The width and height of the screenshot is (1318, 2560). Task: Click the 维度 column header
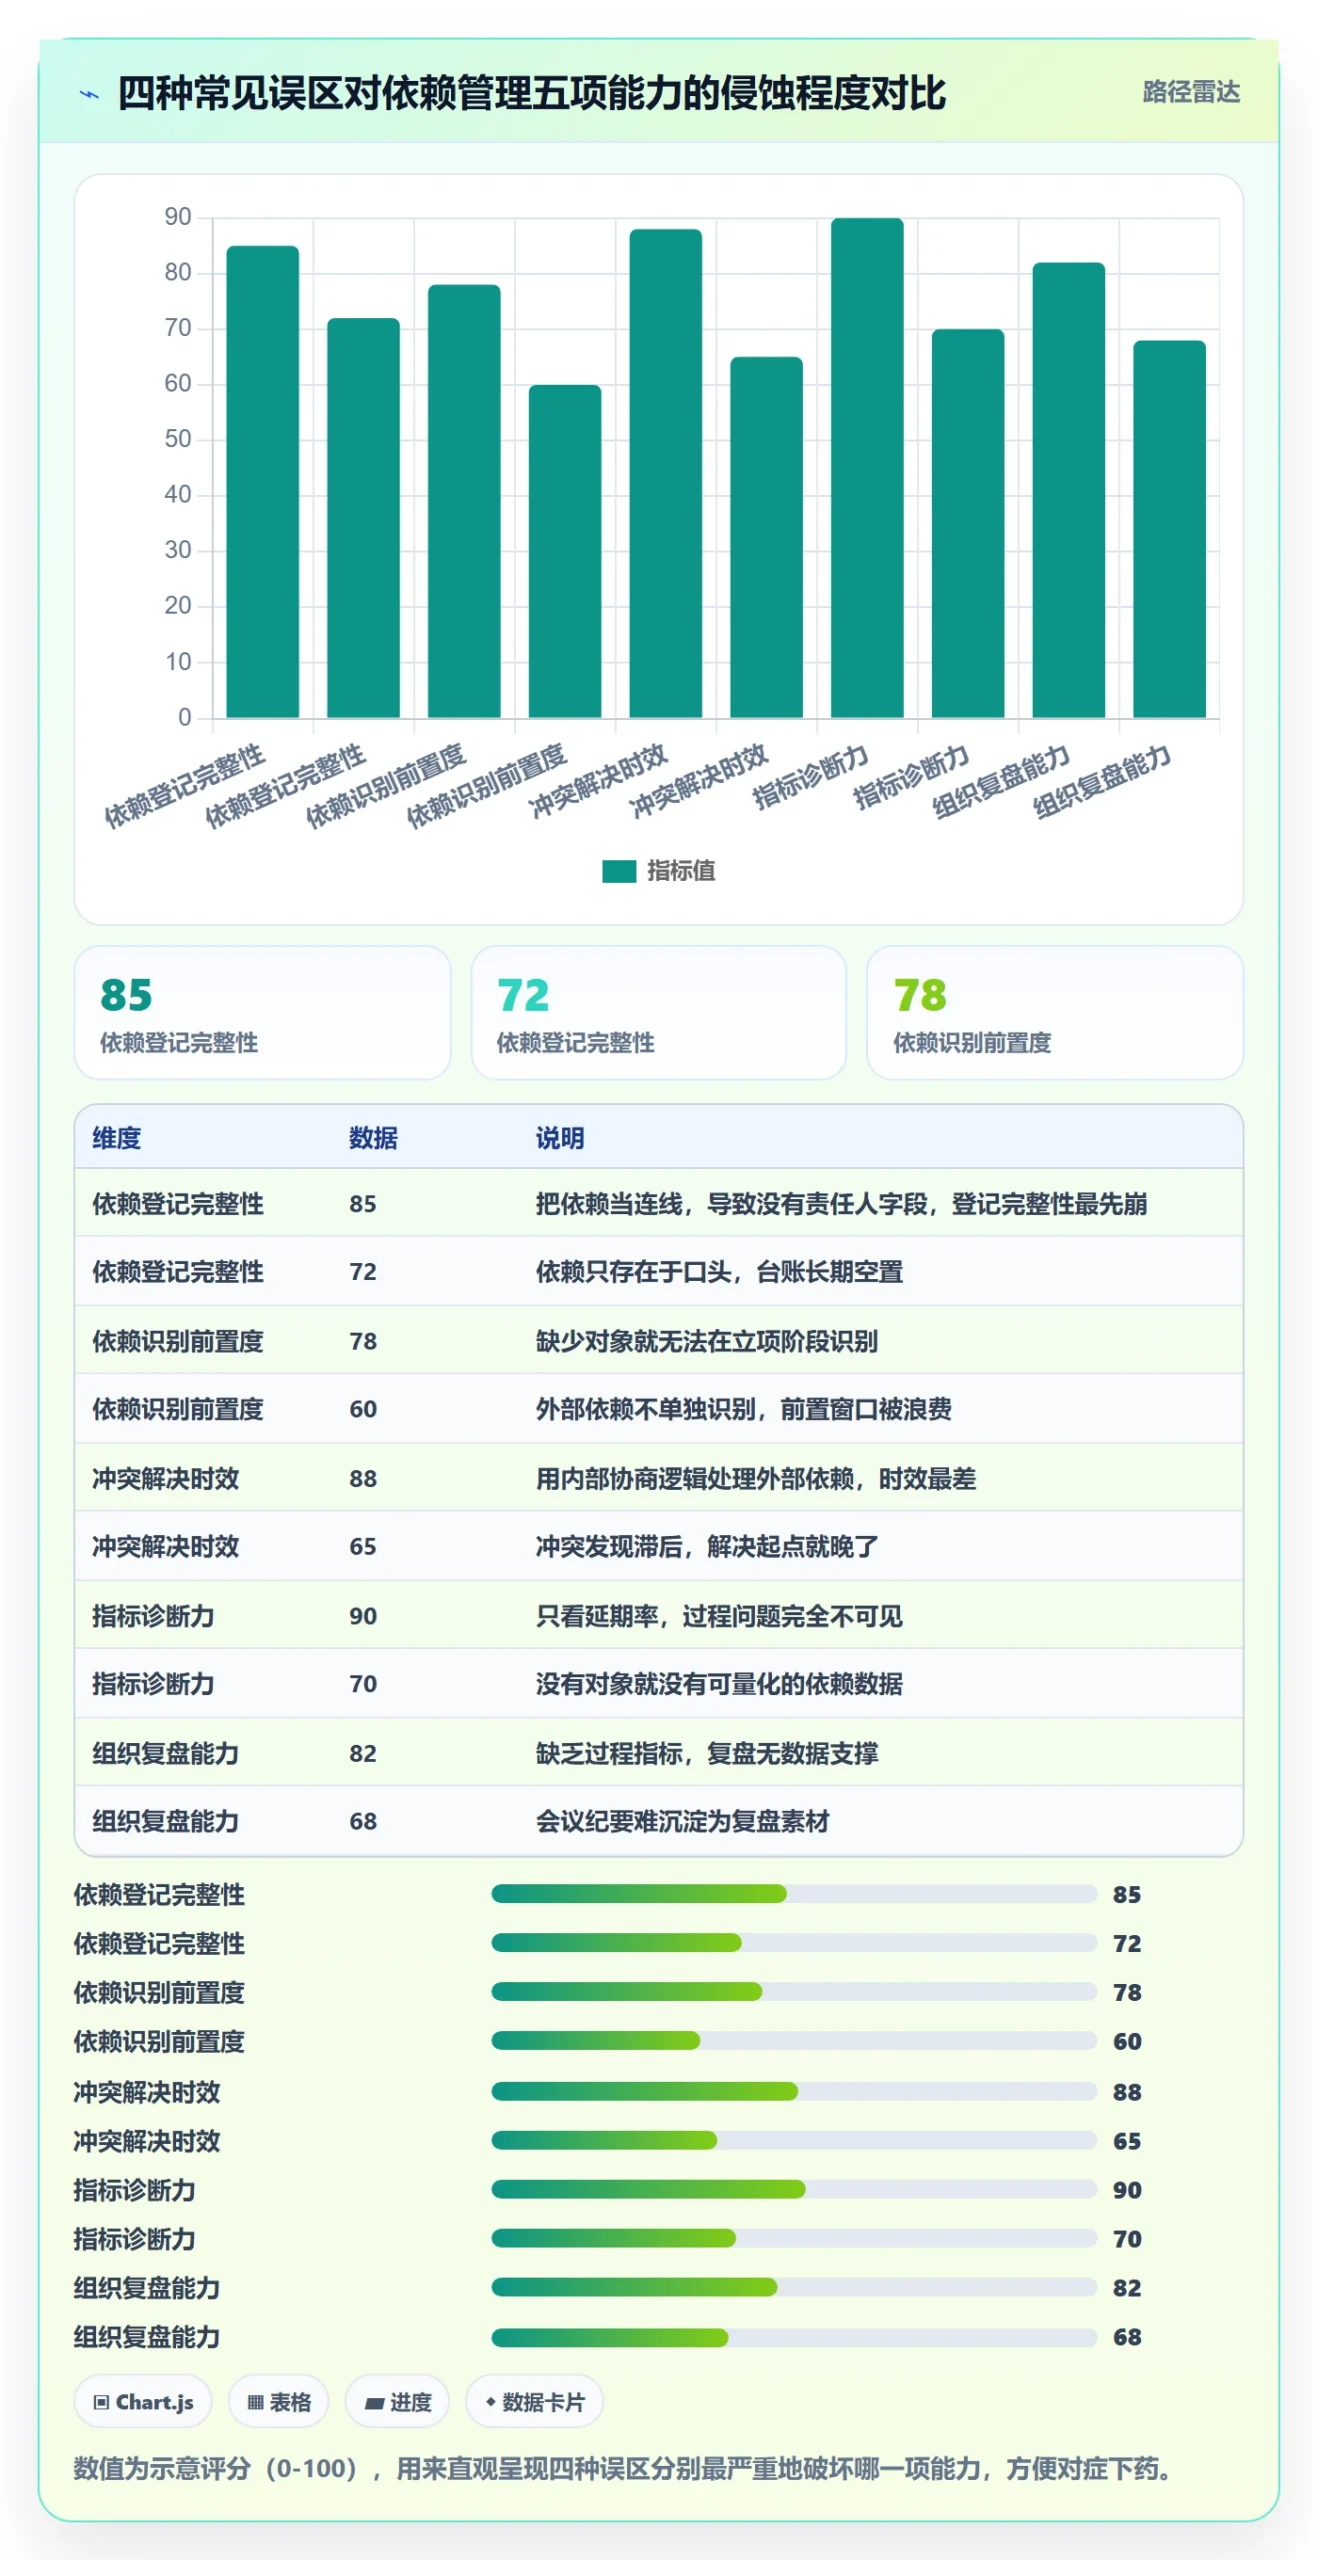(117, 1138)
